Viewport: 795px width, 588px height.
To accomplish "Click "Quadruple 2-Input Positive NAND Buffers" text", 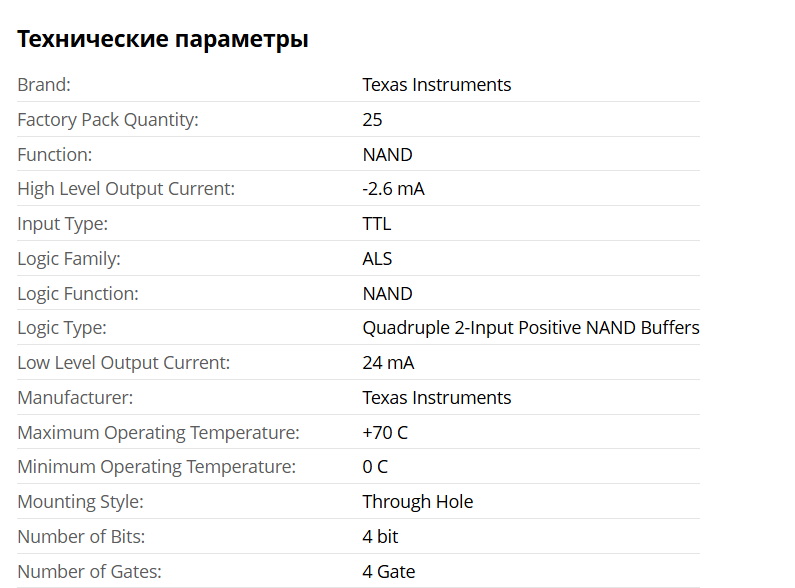I will (530, 328).
